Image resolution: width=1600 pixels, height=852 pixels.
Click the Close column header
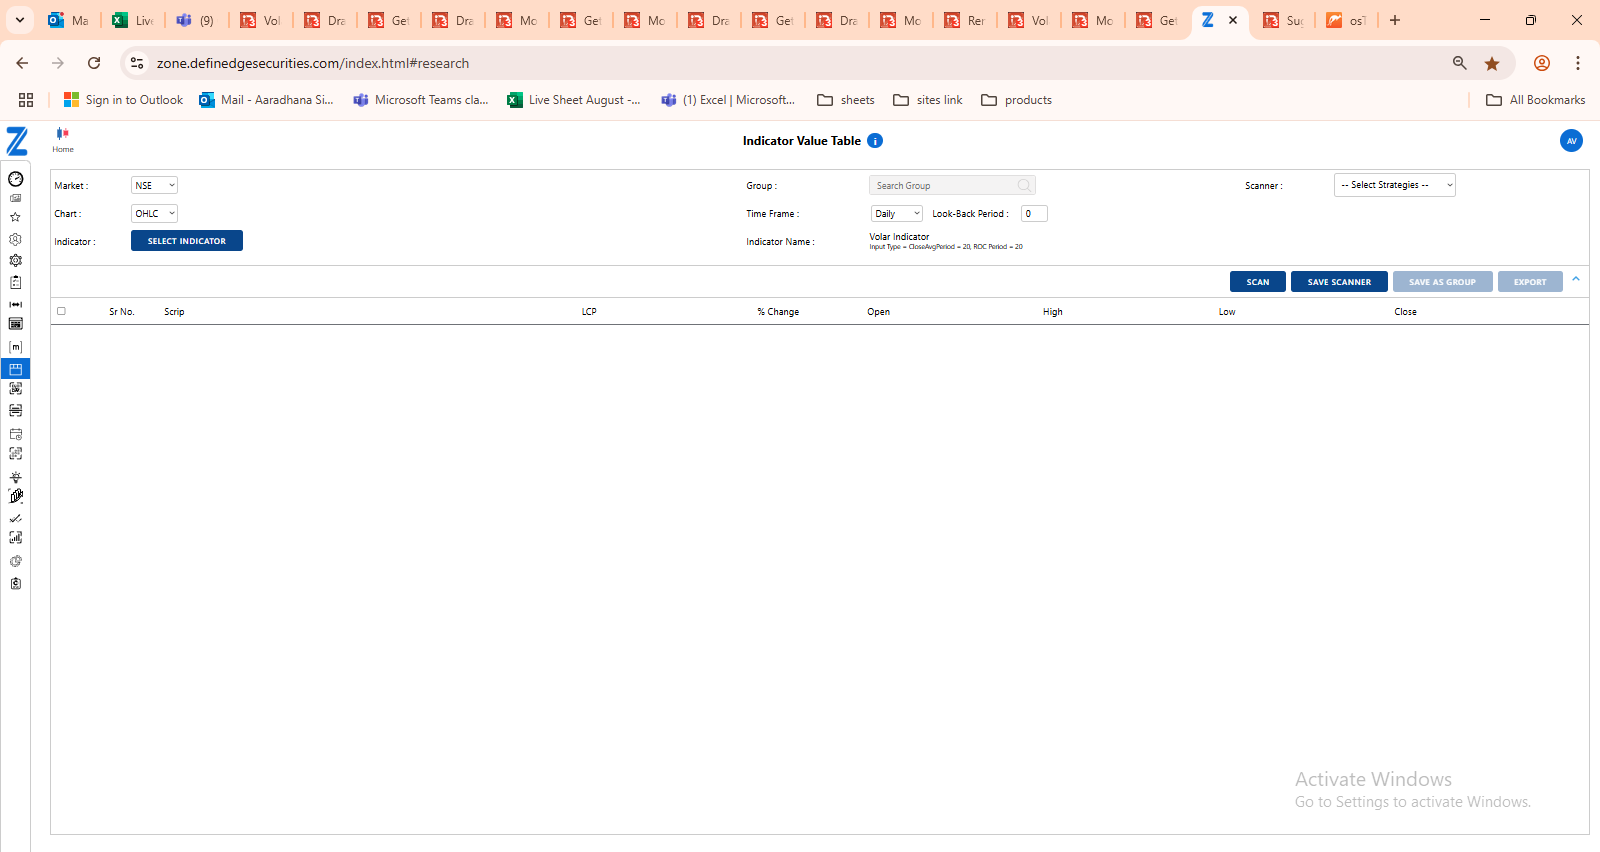pyautogui.click(x=1405, y=312)
